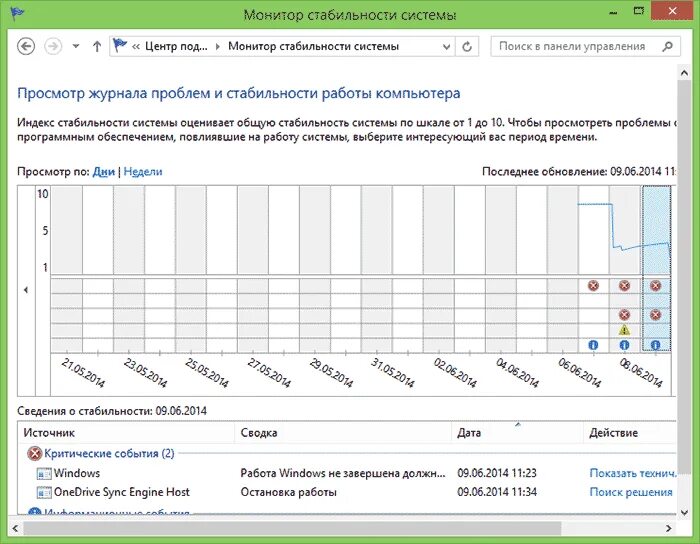The width and height of the screenshot is (700, 544).
Task: Open the Показать технич. link for Windows
Action: (633, 473)
